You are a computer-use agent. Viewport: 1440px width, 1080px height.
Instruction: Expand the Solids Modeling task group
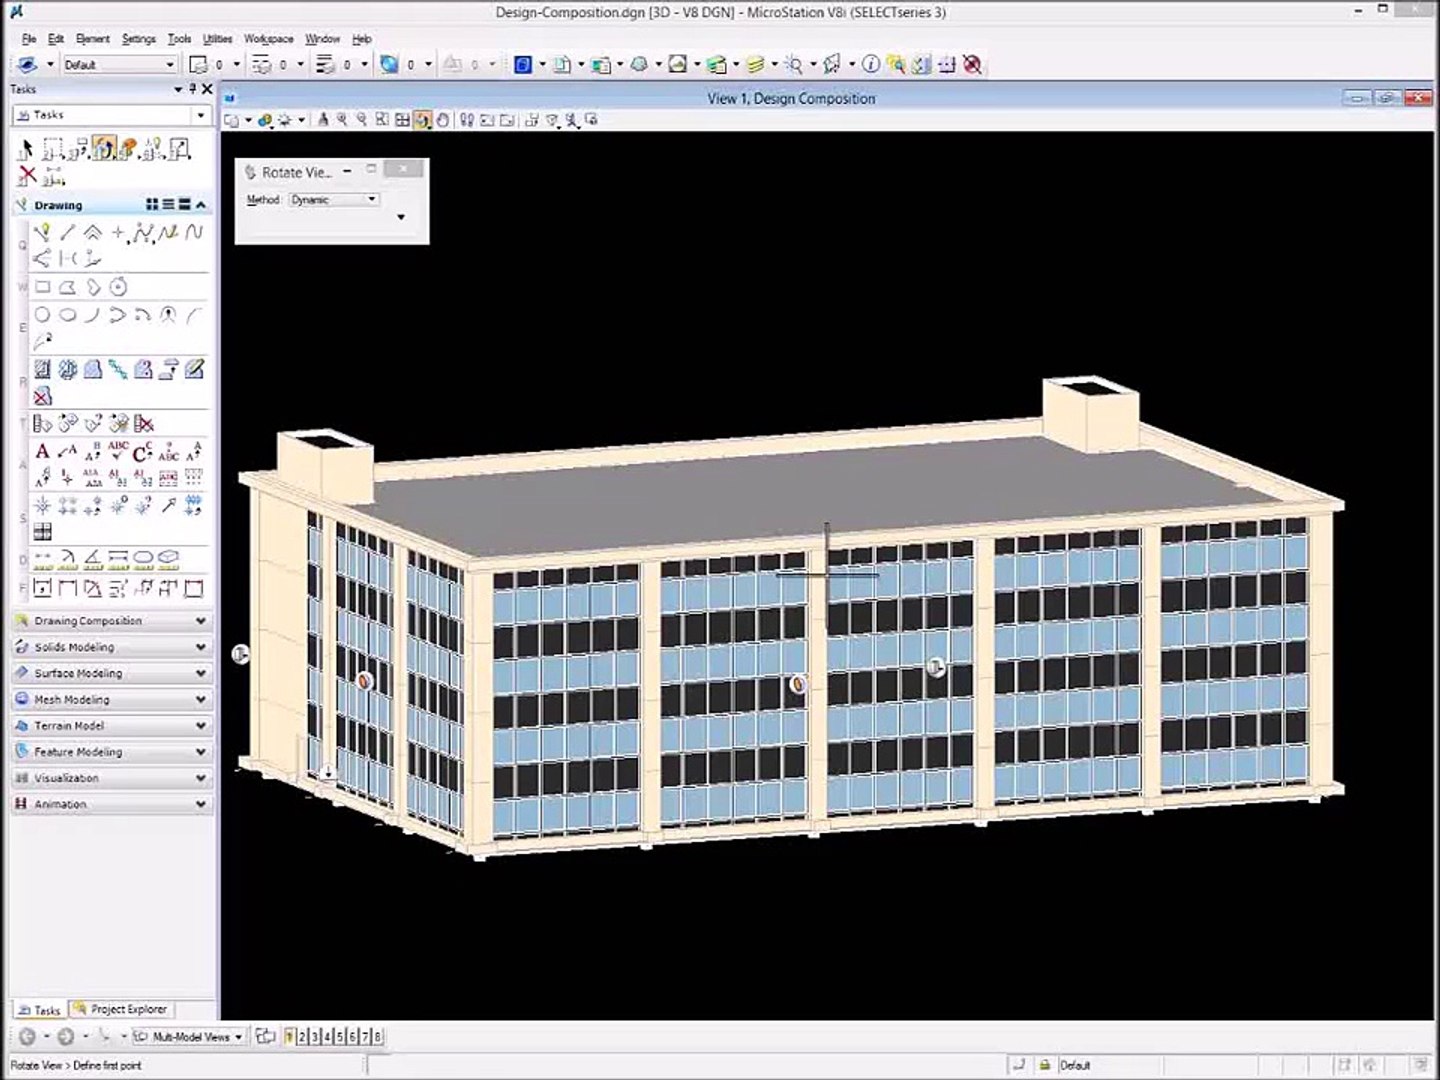(x=112, y=647)
